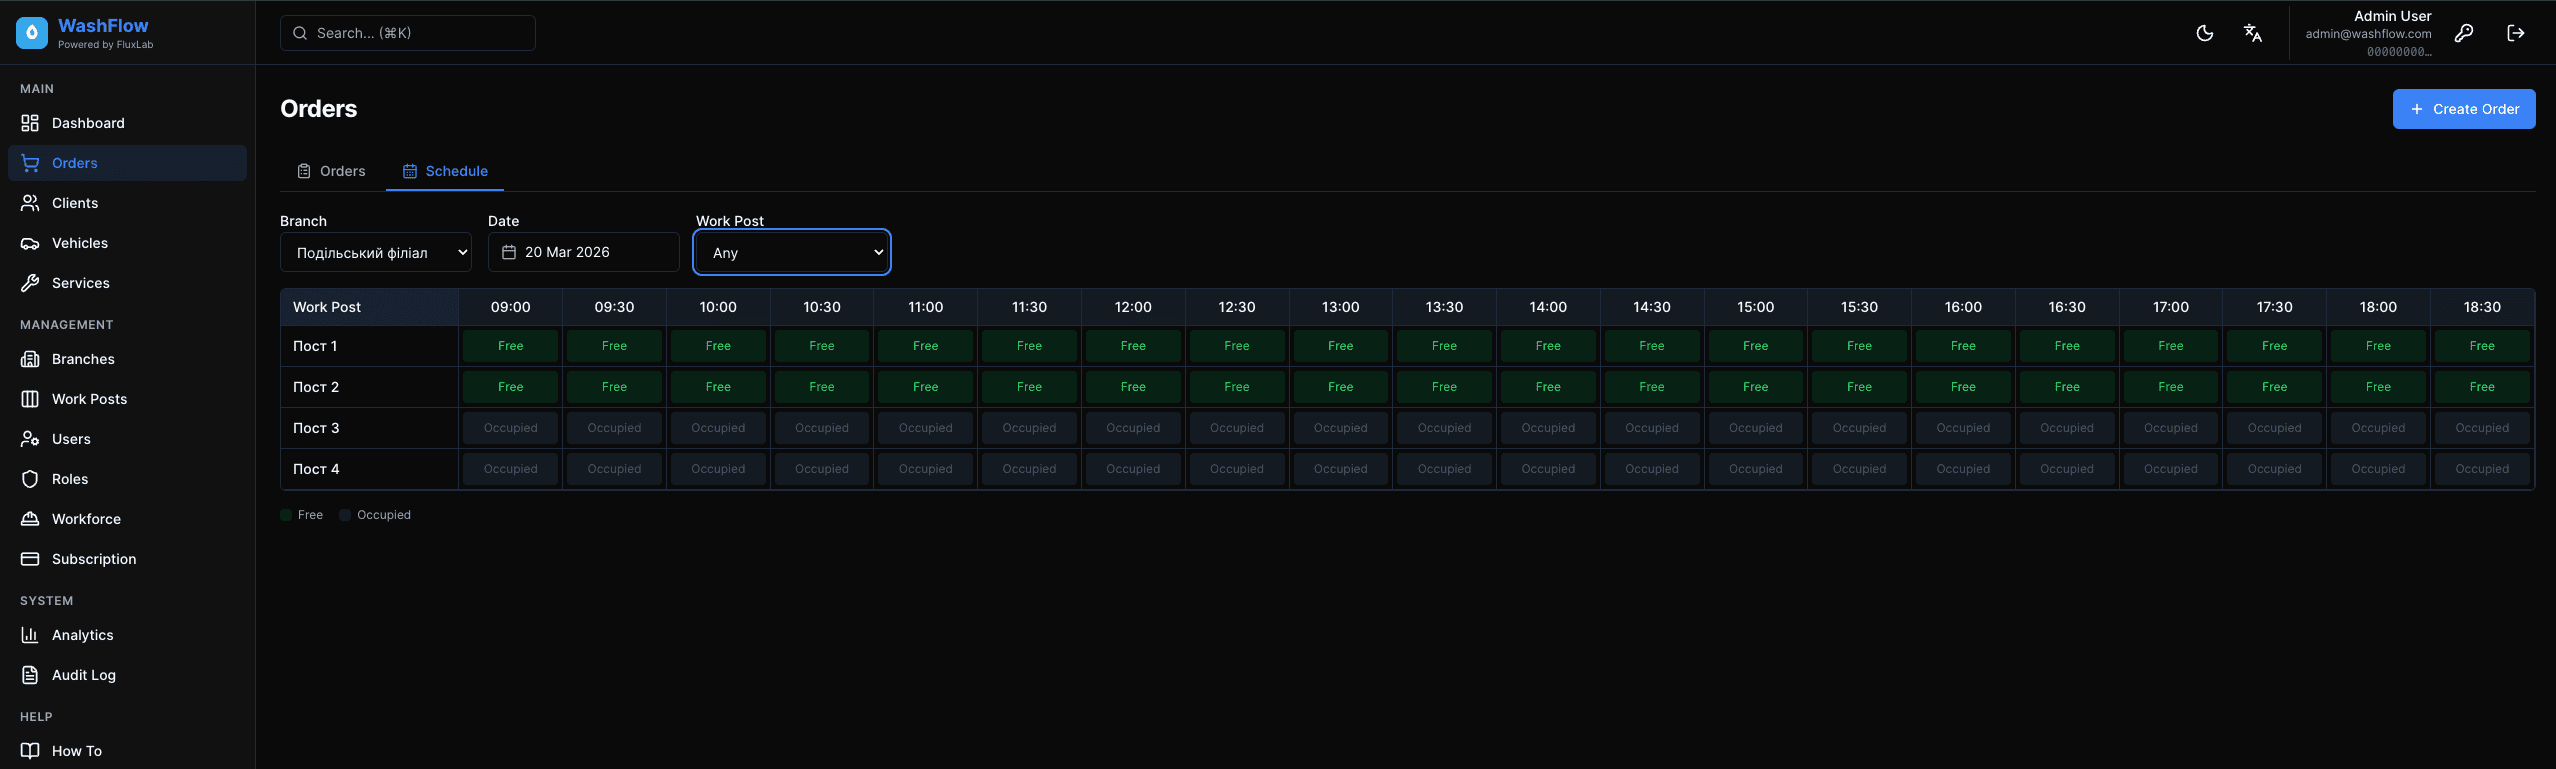Image resolution: width=2556 pixels, height=769 pixels.
Task: Click the Create Order button
Action: tap(2463, 109)
